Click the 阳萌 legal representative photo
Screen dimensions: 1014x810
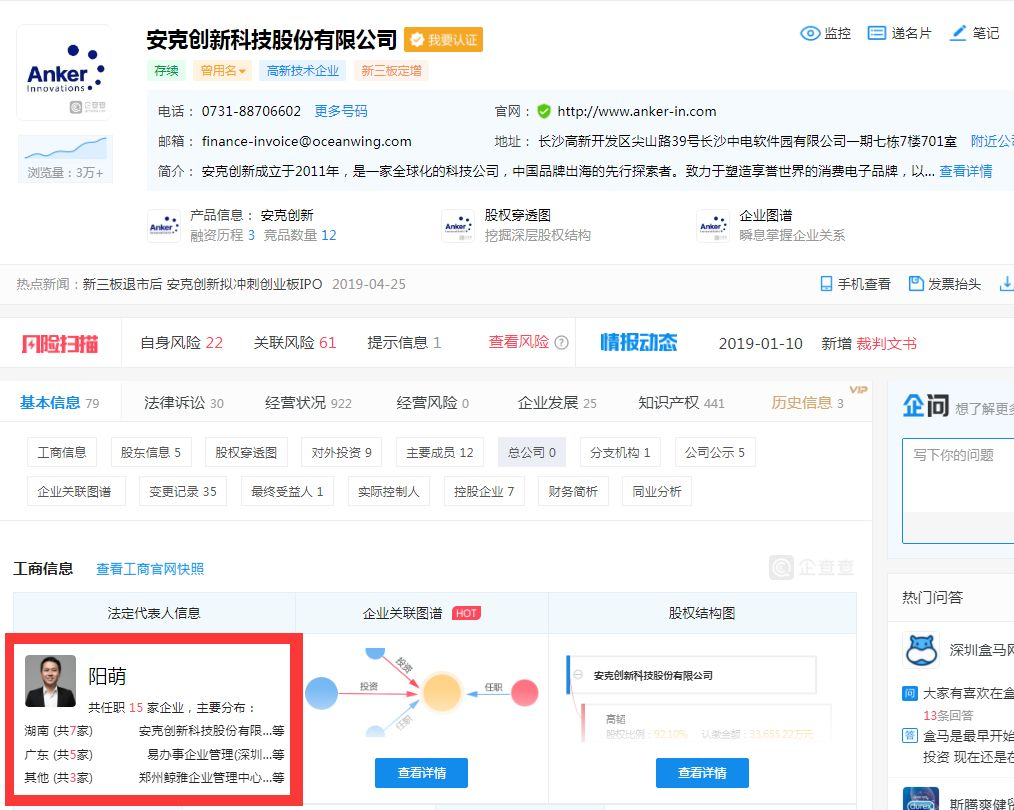tap(50, 681)
